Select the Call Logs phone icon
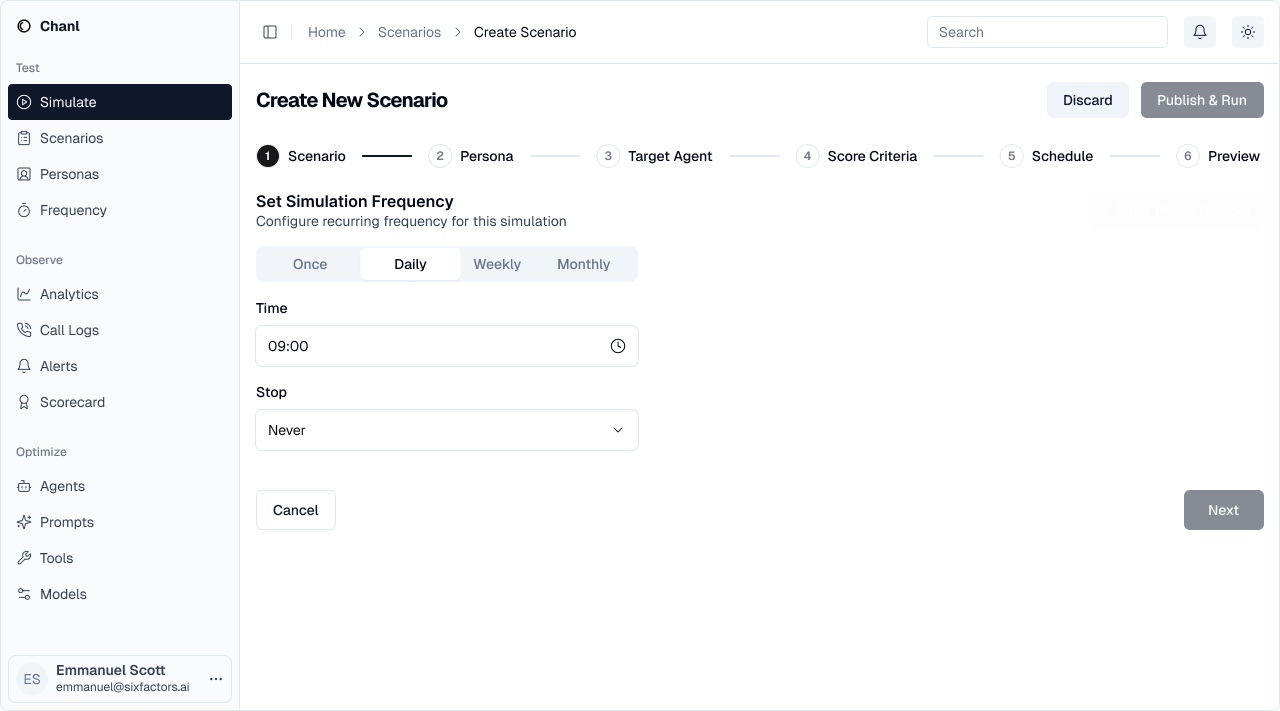Screen dimensions: 1280x711 pyautogui.click(x=23, y=330)
